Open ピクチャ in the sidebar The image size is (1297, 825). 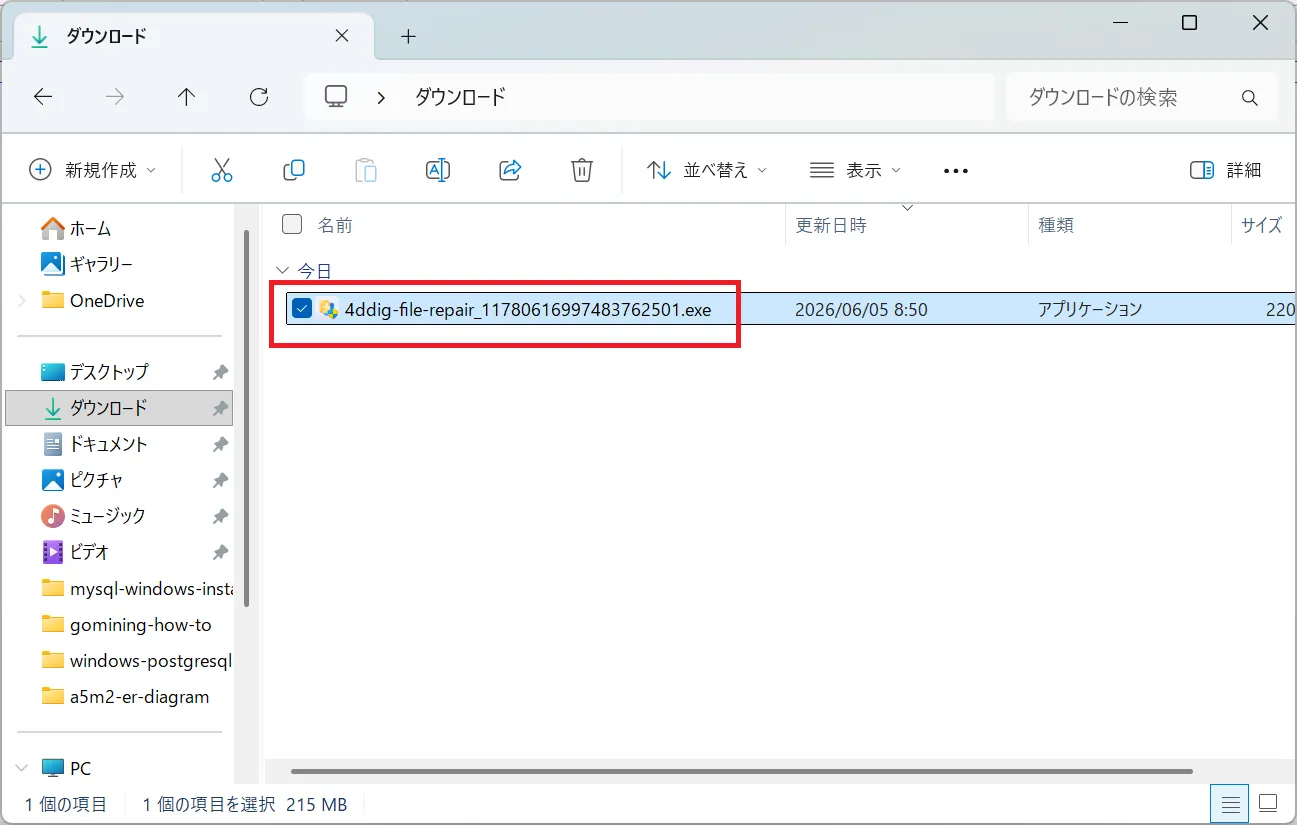96,480
